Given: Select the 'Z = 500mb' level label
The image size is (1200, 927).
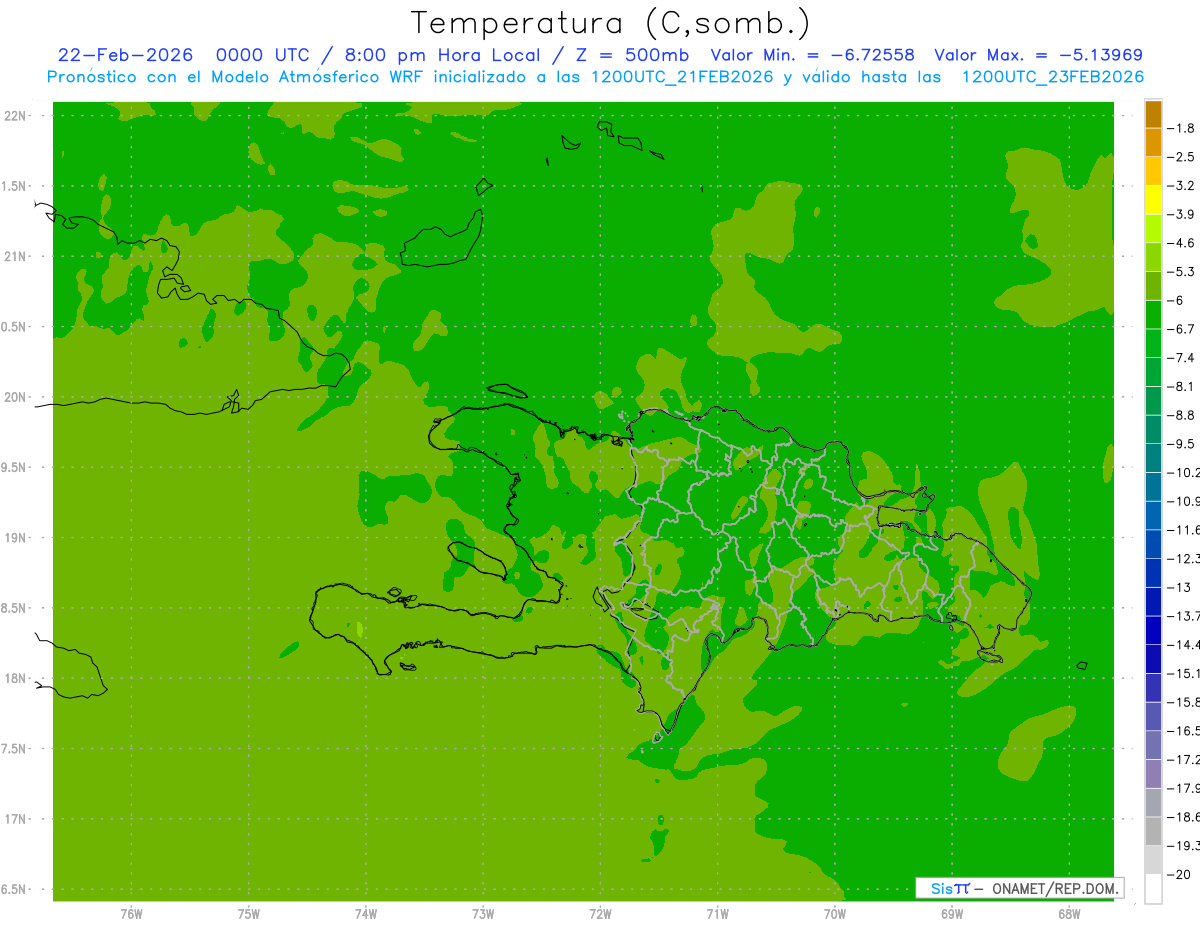Looking at the screenshot, I should tap(630, 55).
